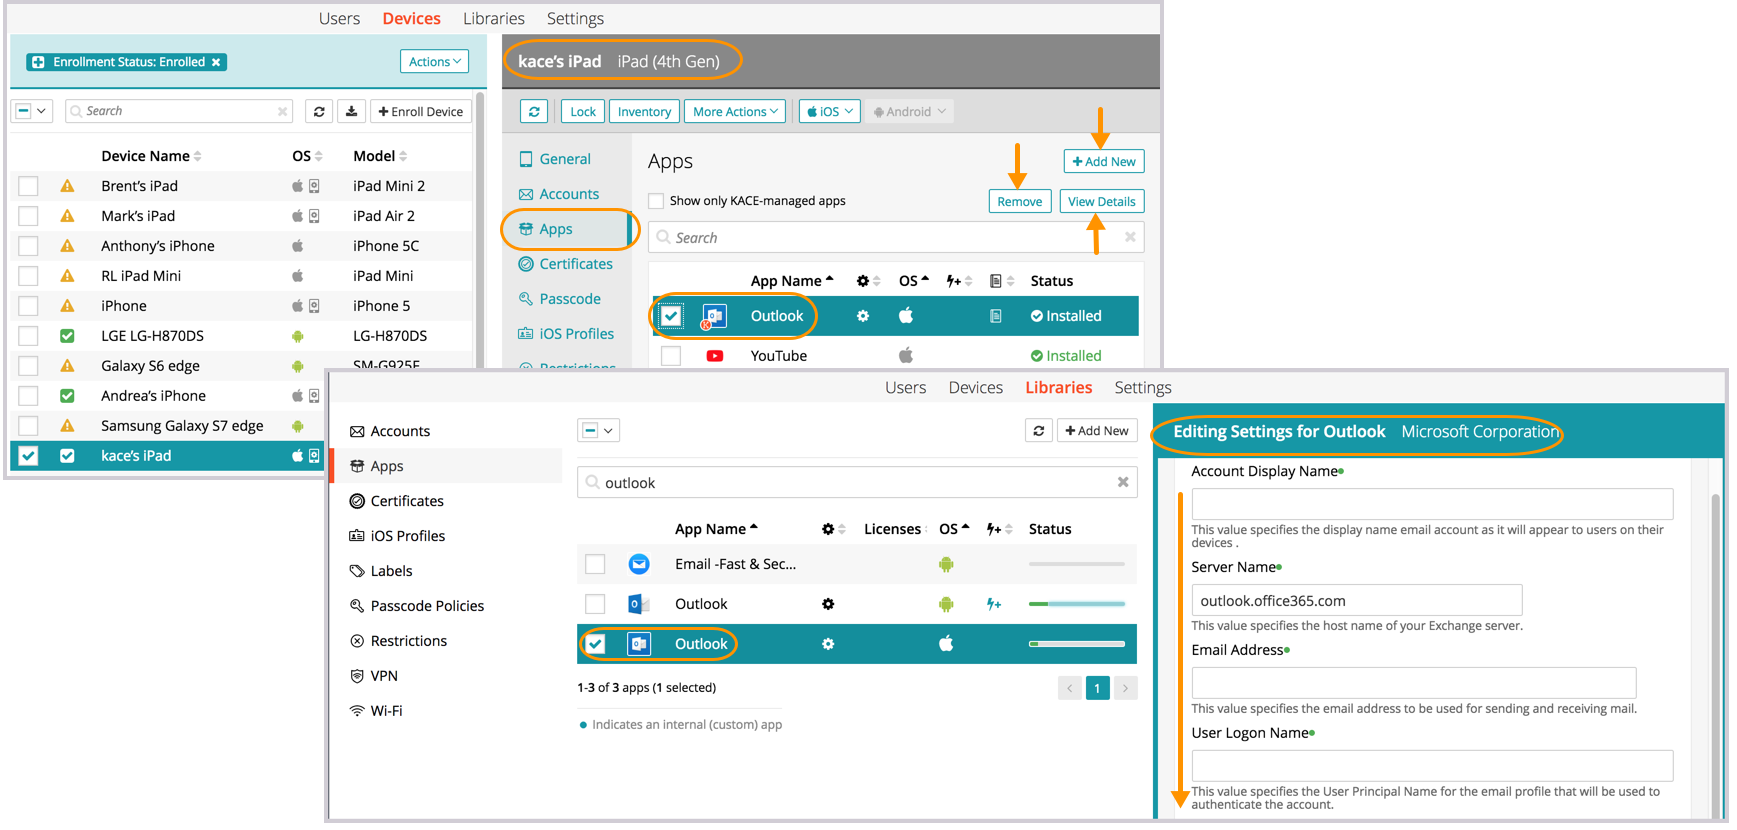Remove the Enrollment Status filter tag

[216, 62]
